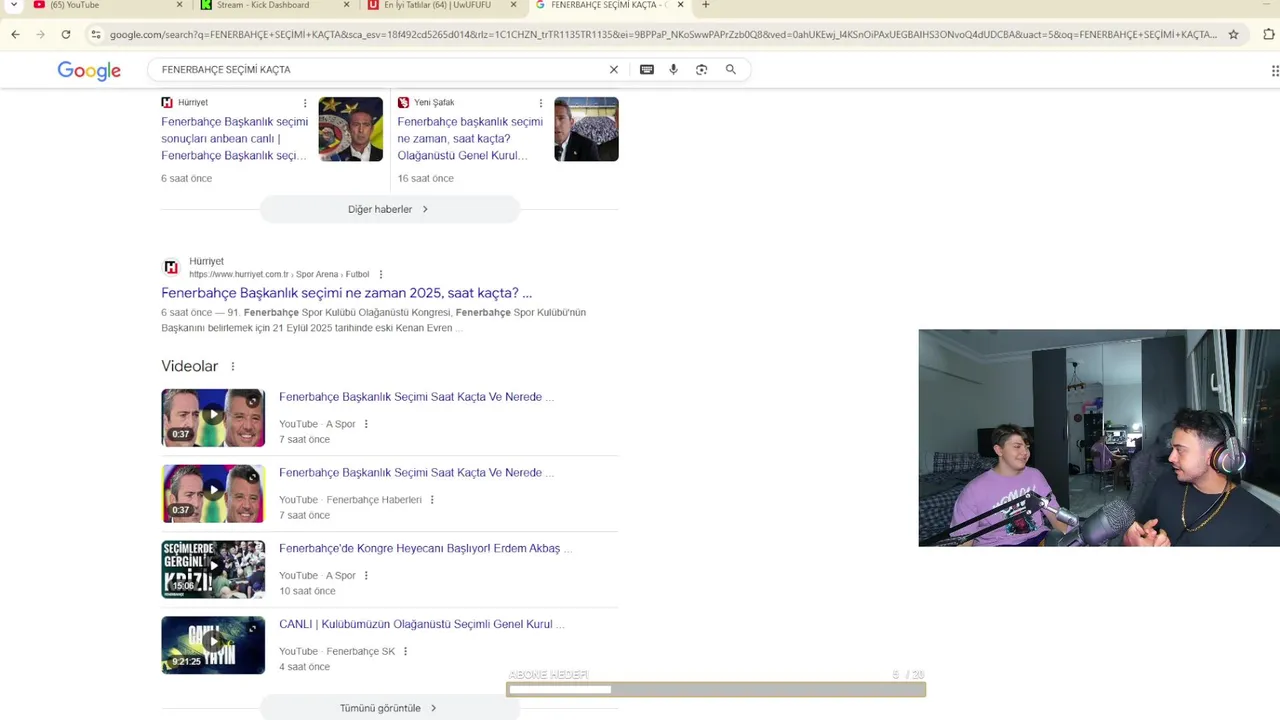
Task: Submit the search with the magnifier icon
Action: (x=731, y=69)
